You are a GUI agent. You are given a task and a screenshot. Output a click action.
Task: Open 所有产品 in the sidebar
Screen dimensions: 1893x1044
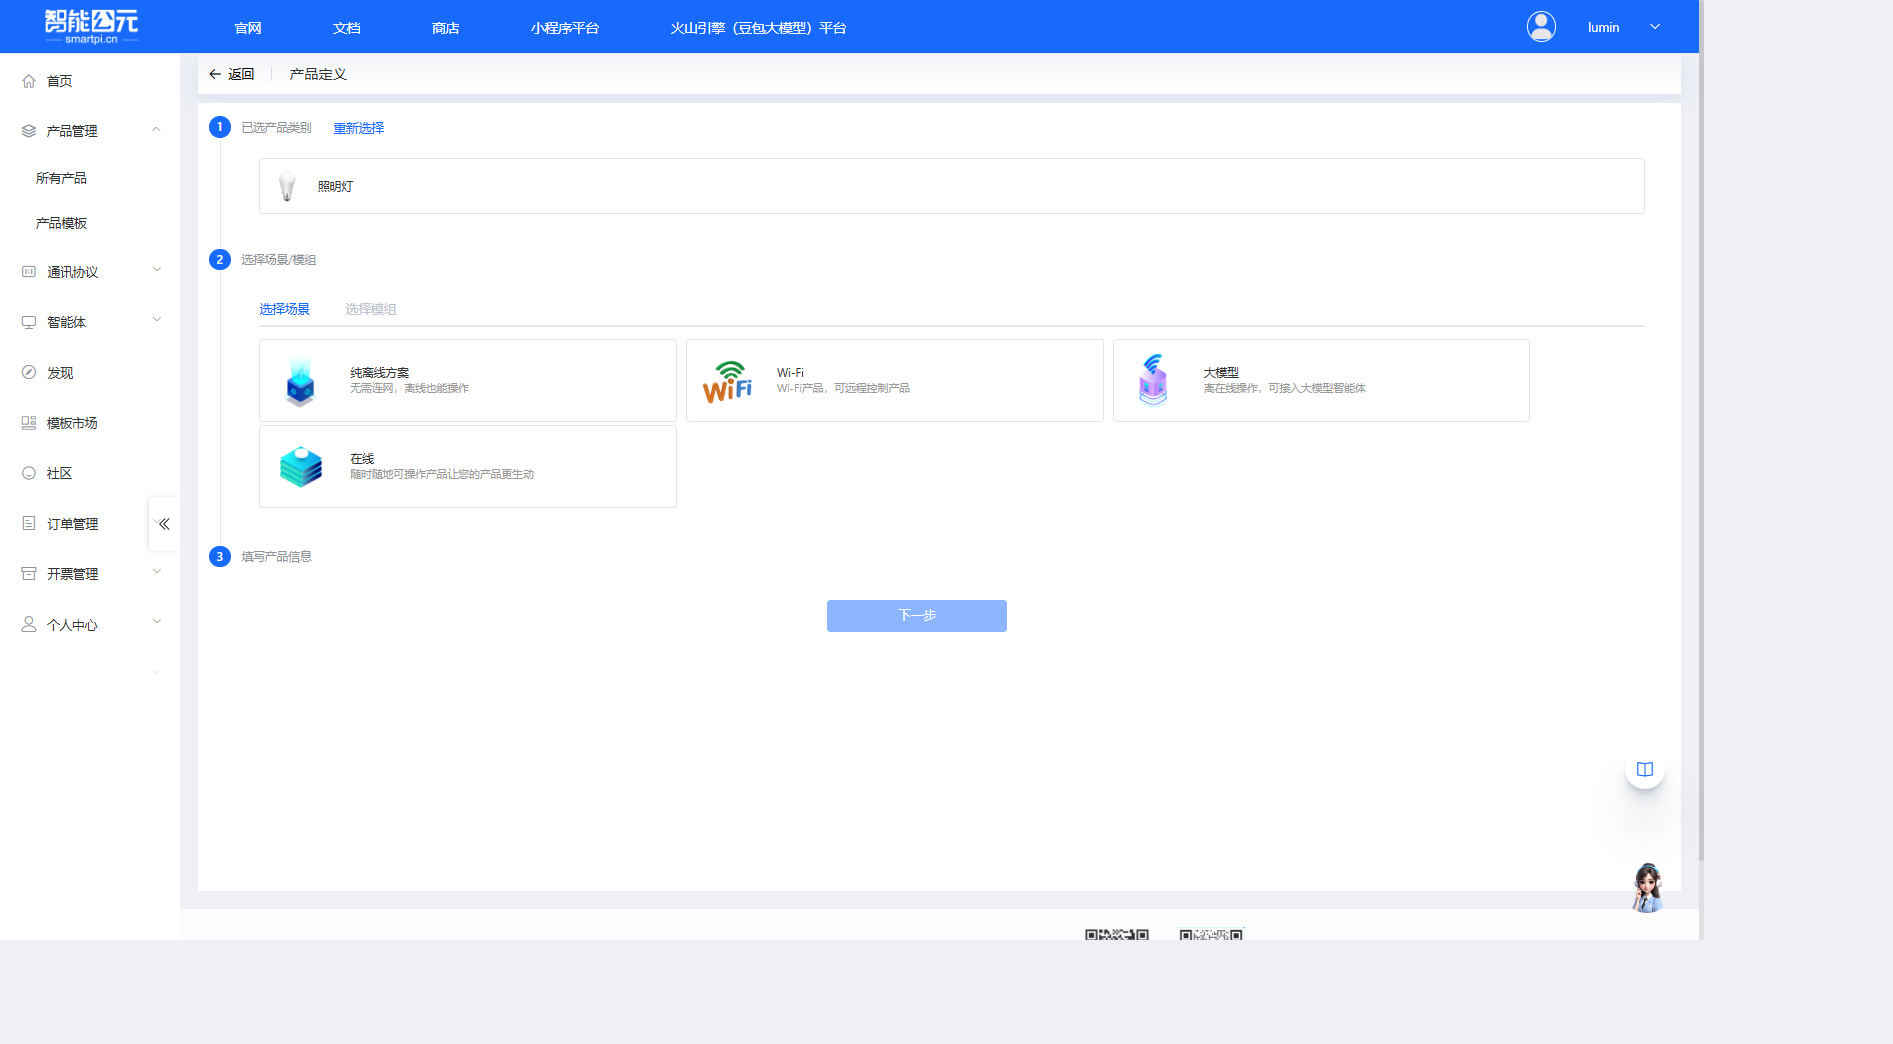(61, 178)
